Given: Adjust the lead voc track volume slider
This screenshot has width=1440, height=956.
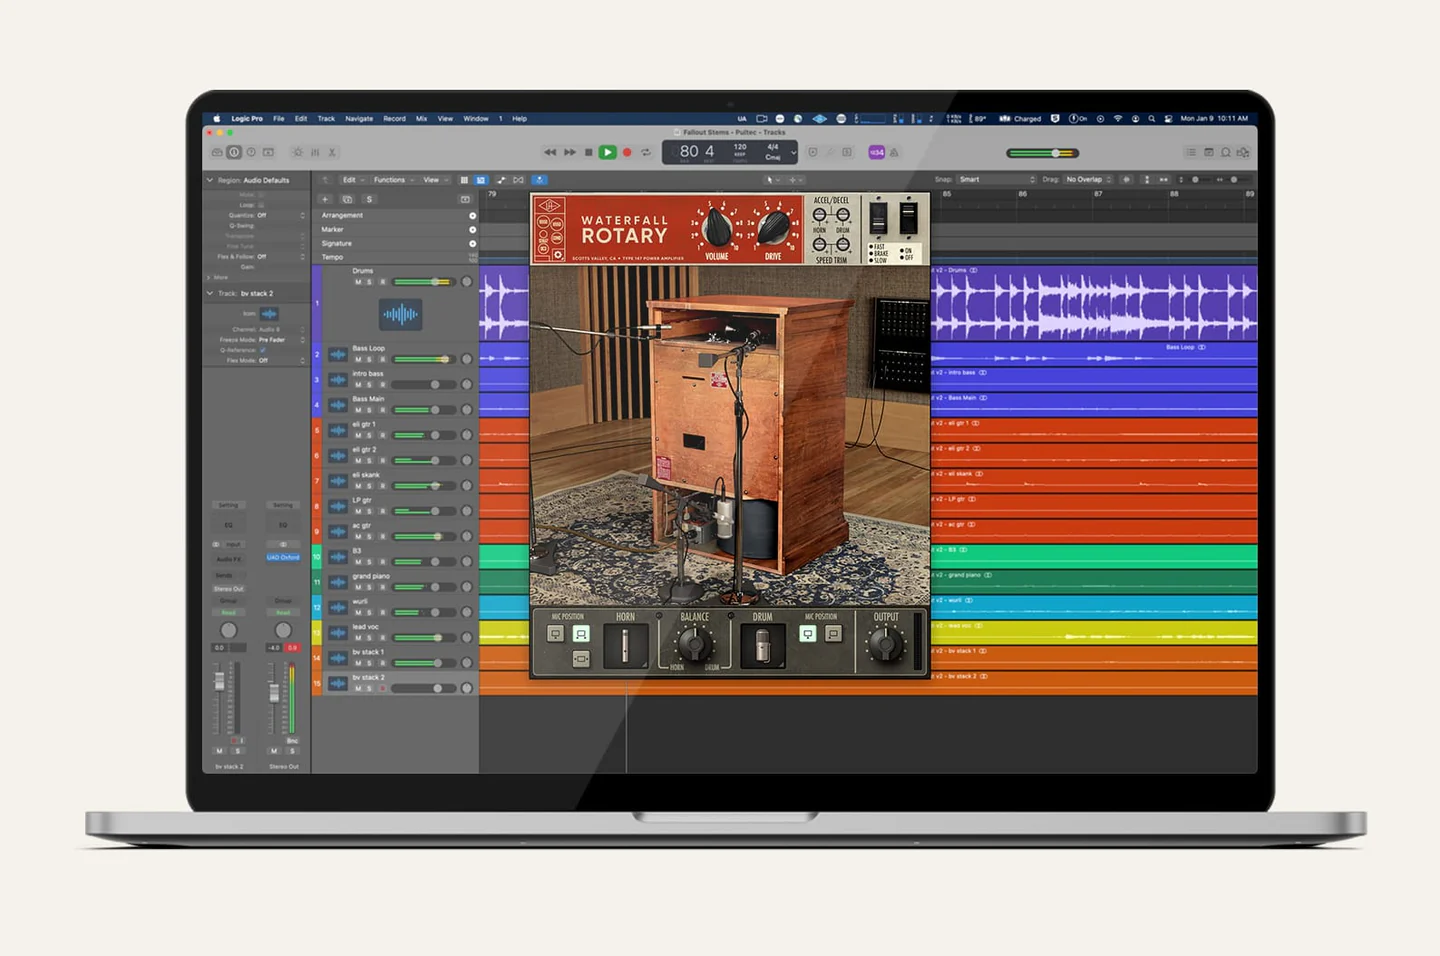Looking at the screenshot, I should [437, 637].
